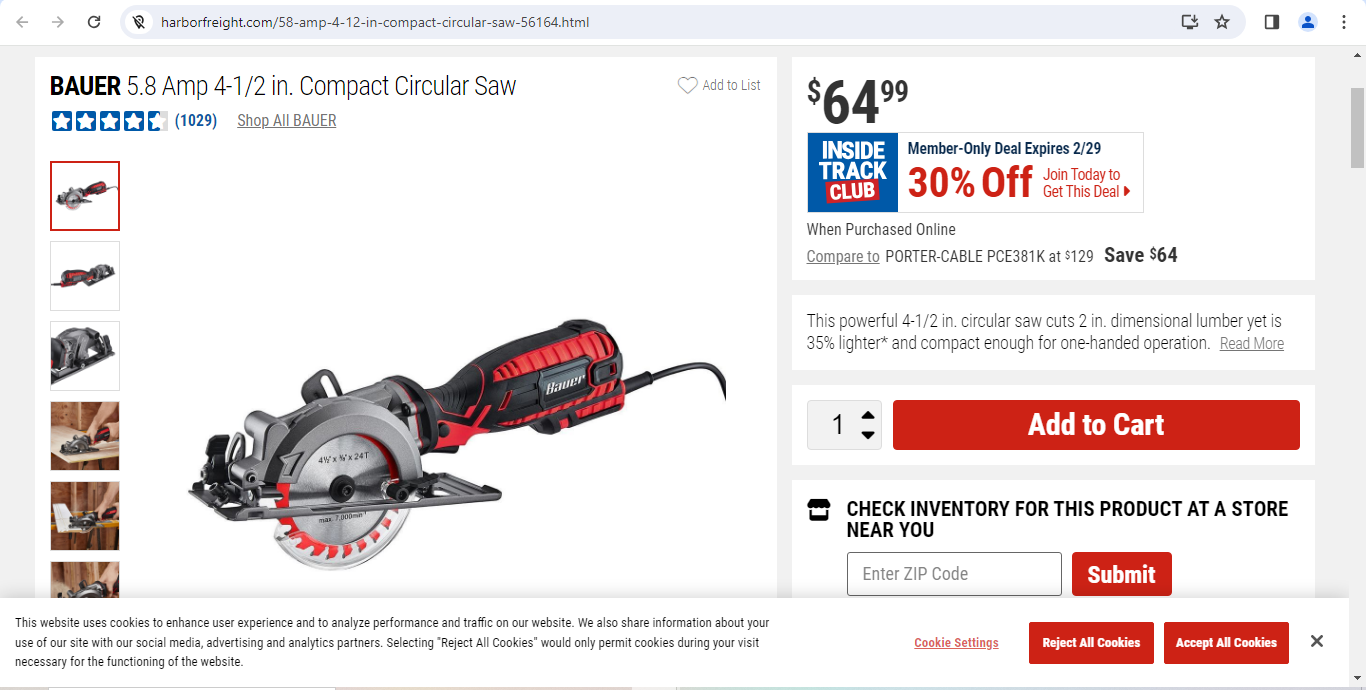
Task: Decrease quantity with the down arrow
Action: 868,435
